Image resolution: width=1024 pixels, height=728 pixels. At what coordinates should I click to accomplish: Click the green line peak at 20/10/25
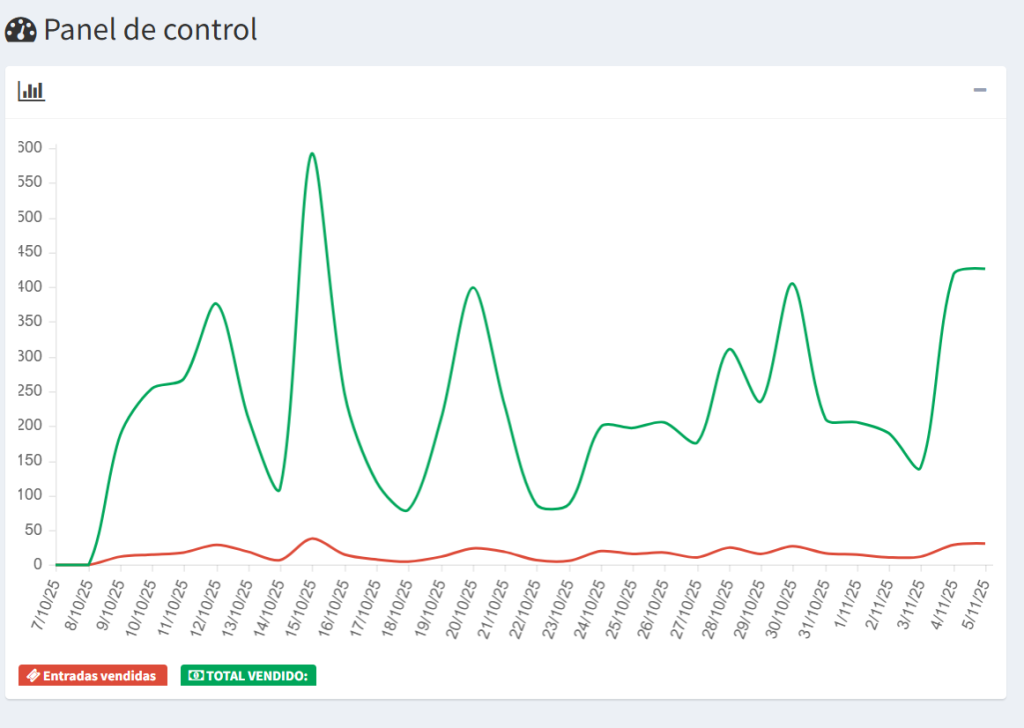point(473,288)
